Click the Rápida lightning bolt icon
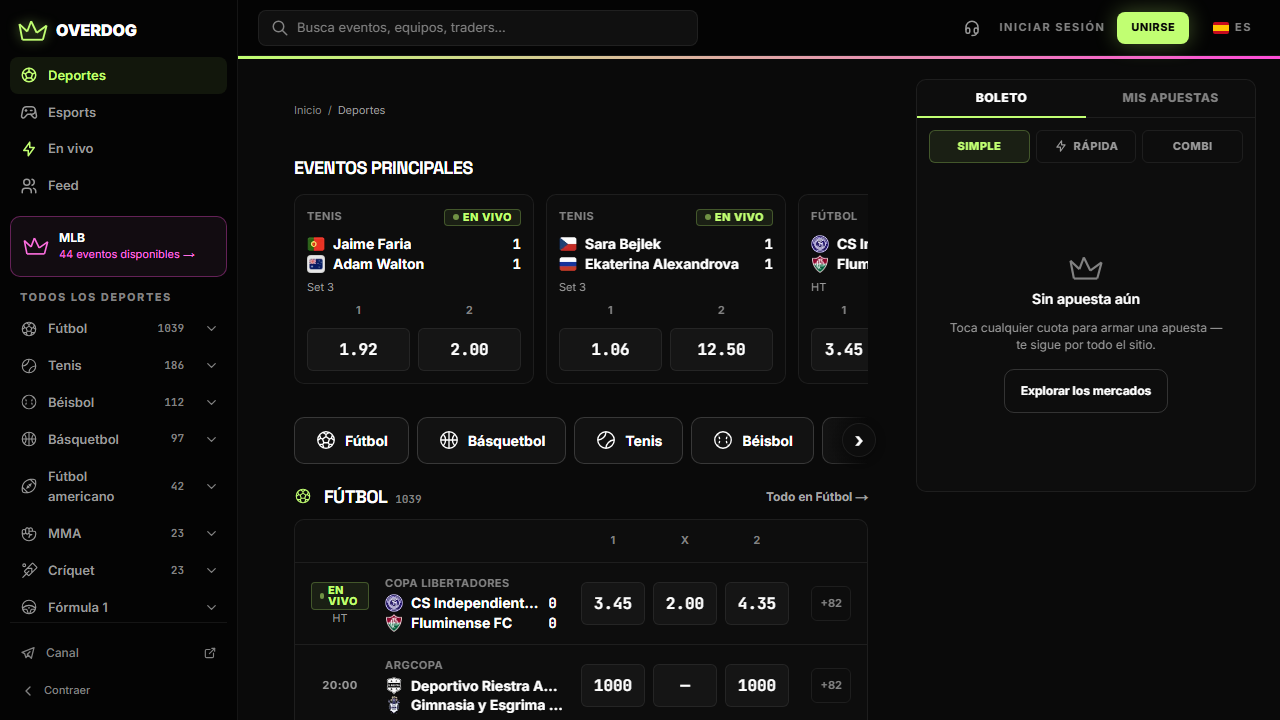1280x720 pixels. pos(1061,146)
